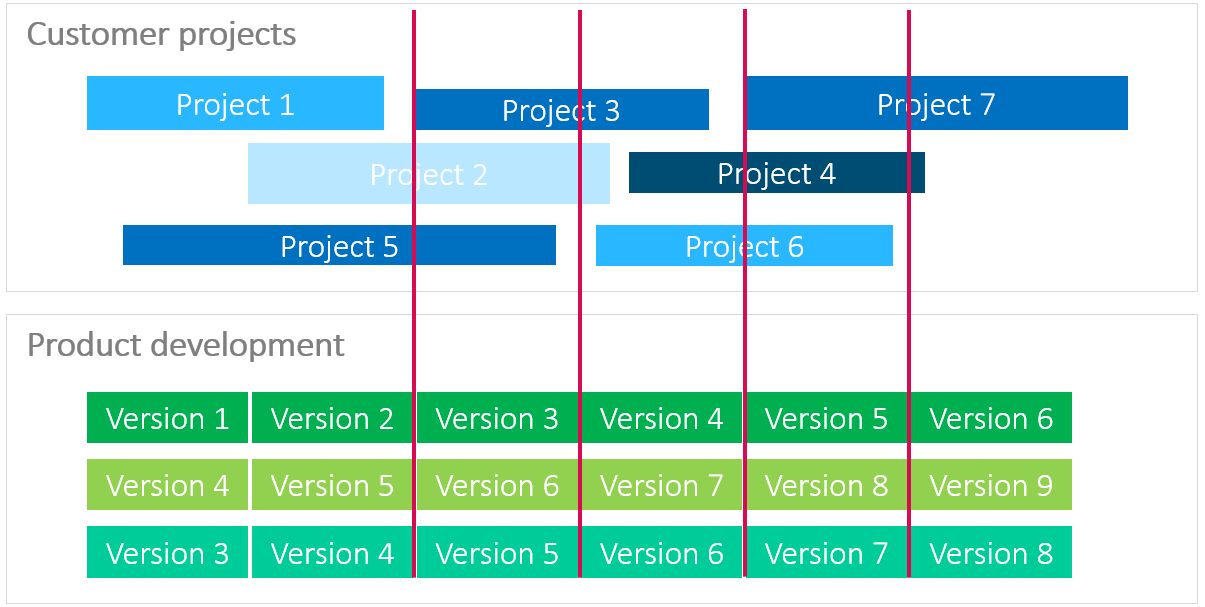The width and height of the screenshot is (1205, 607).
Task: Click the Customer projects heading
Action: click(161, 34)
